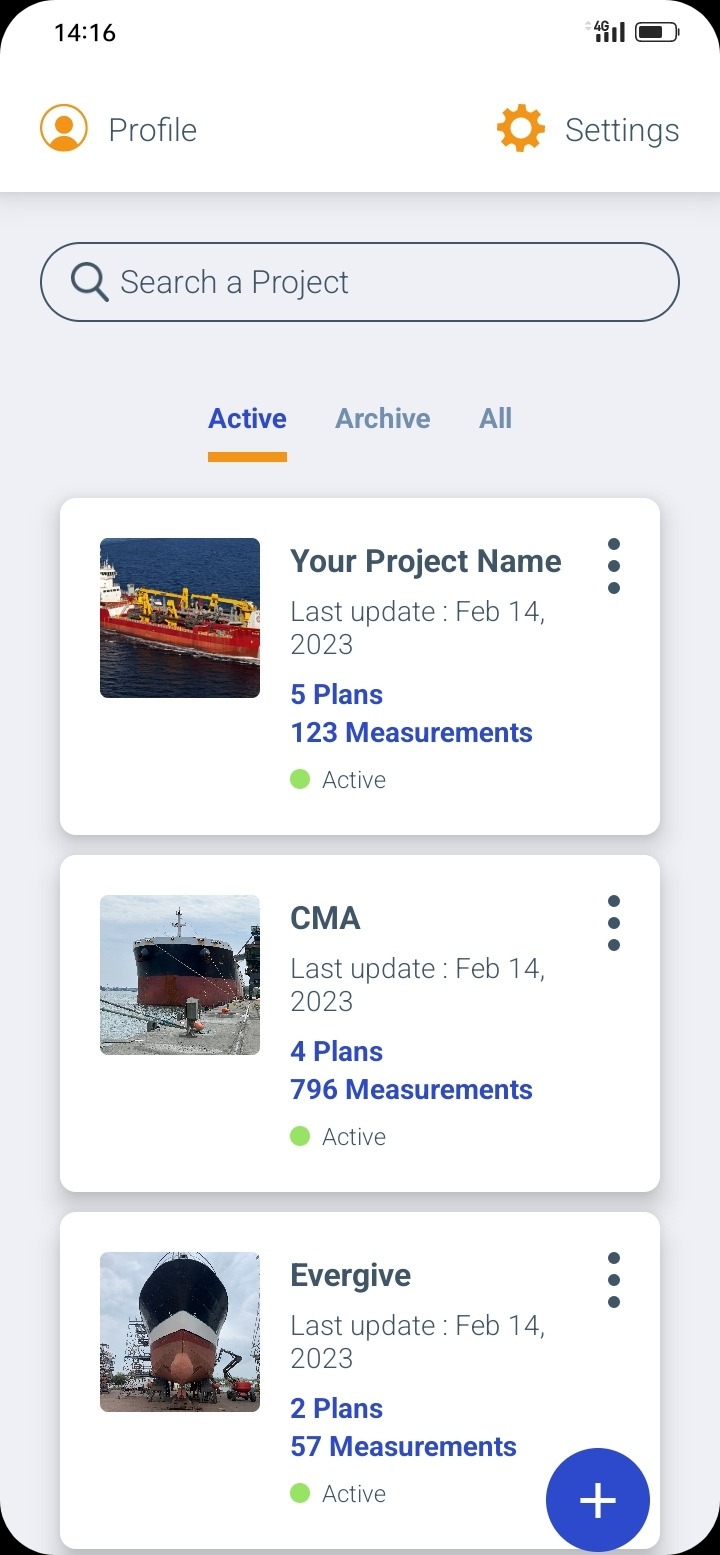Image resolution: width=720 pixels, height=1555 pixels.
Task: Open the 796 Measurements link
Action: coord(411,1090)
